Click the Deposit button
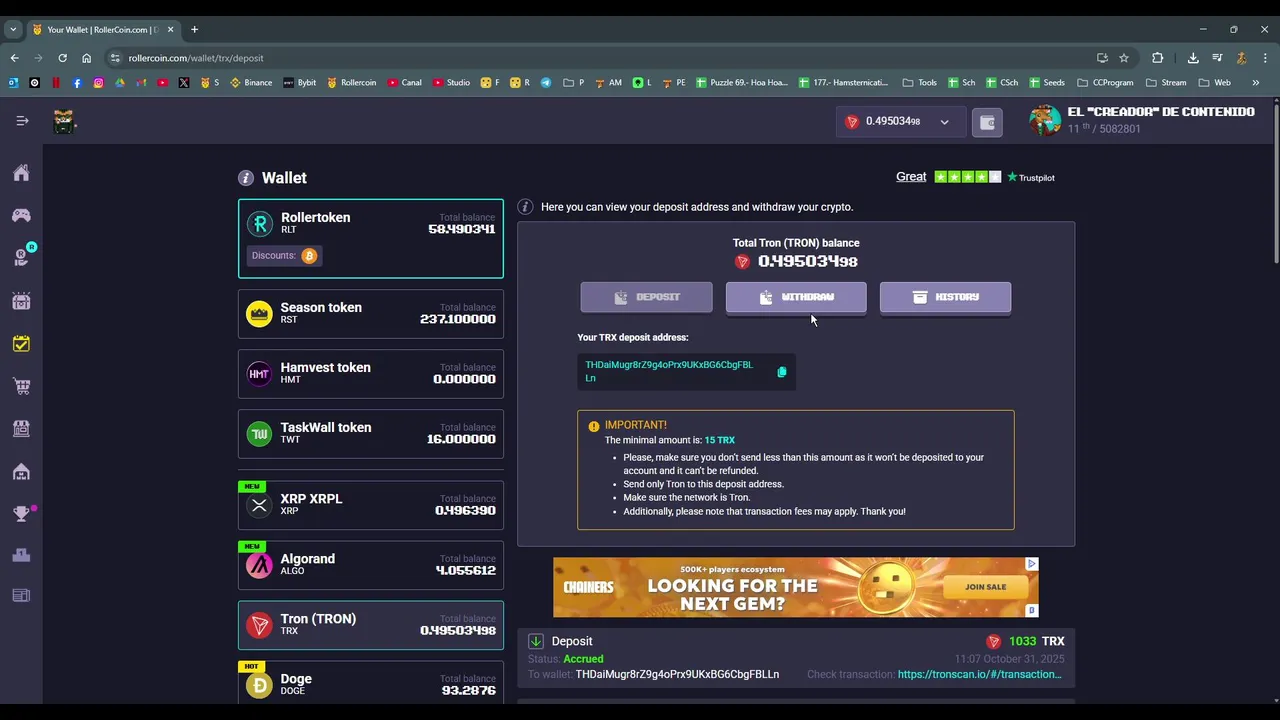Viewport: 1280px width, 720px height. pyautogui.click(x=647, y=297)
